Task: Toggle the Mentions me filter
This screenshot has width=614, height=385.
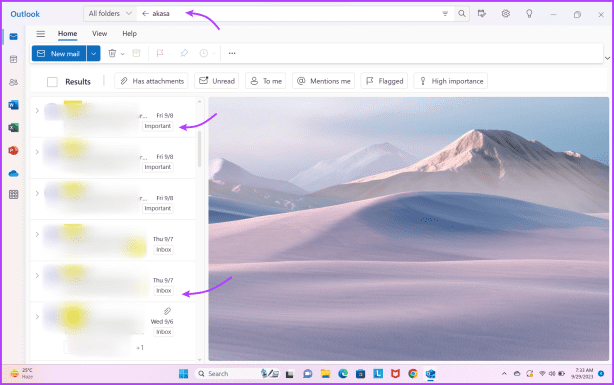Action: pyautogui.click(x=323, y=81)
